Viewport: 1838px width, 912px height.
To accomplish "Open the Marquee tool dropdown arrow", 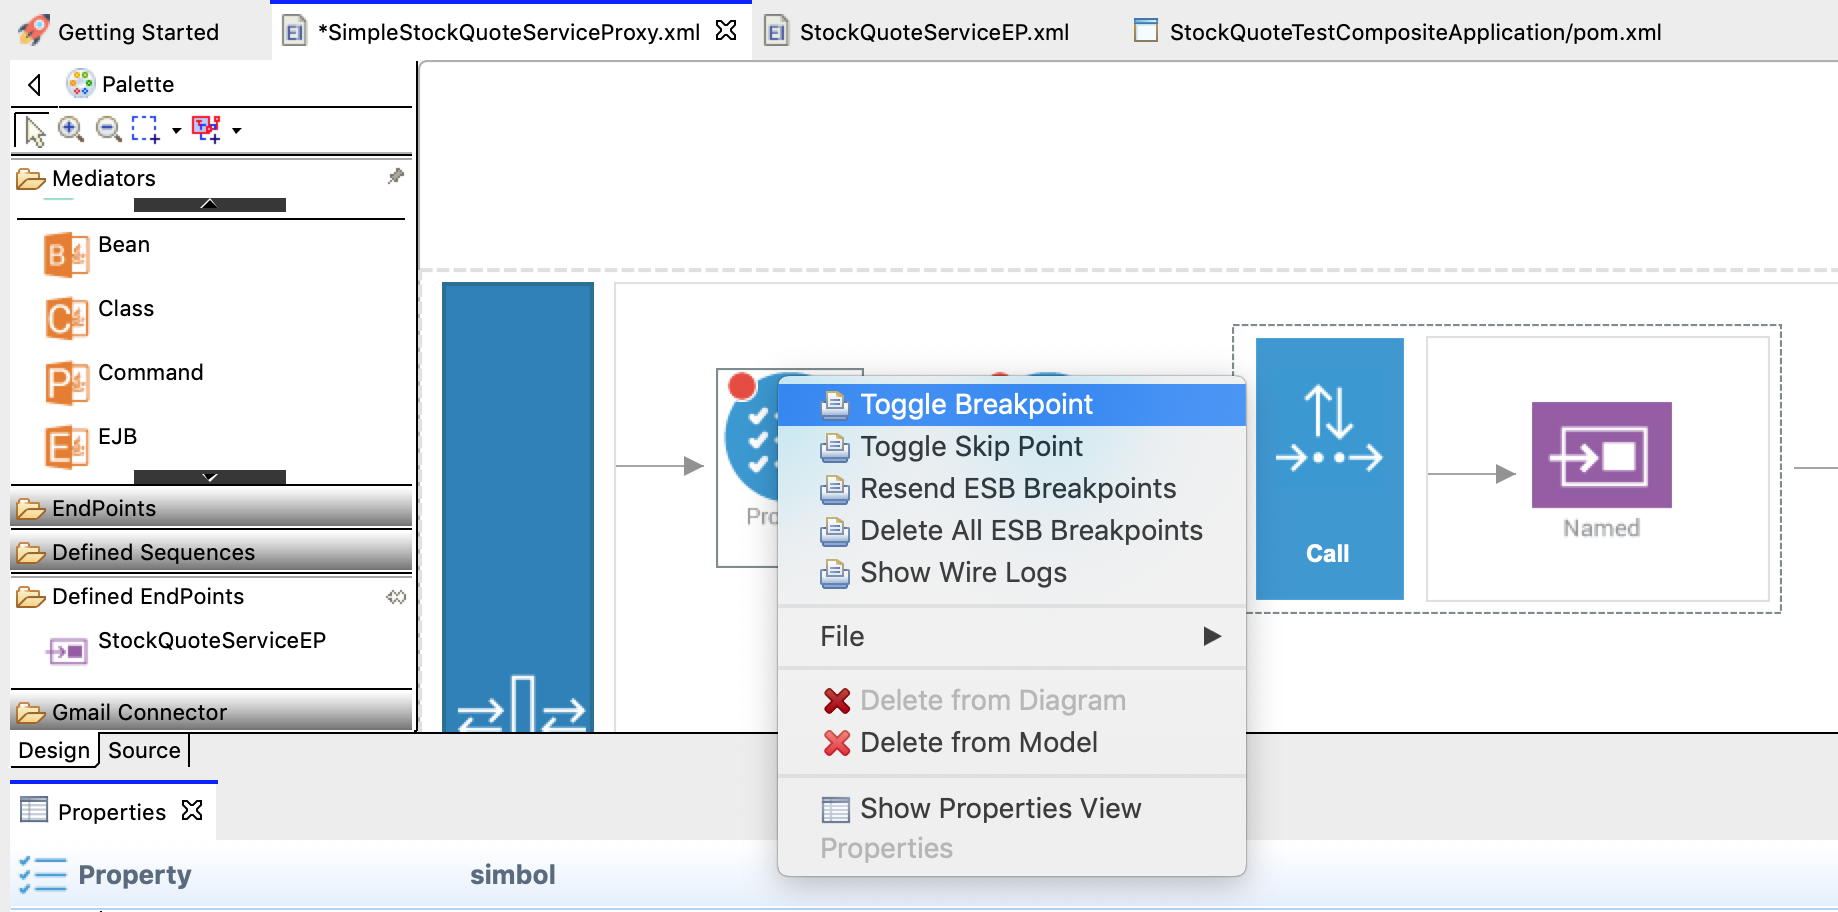I will point(176,130).
